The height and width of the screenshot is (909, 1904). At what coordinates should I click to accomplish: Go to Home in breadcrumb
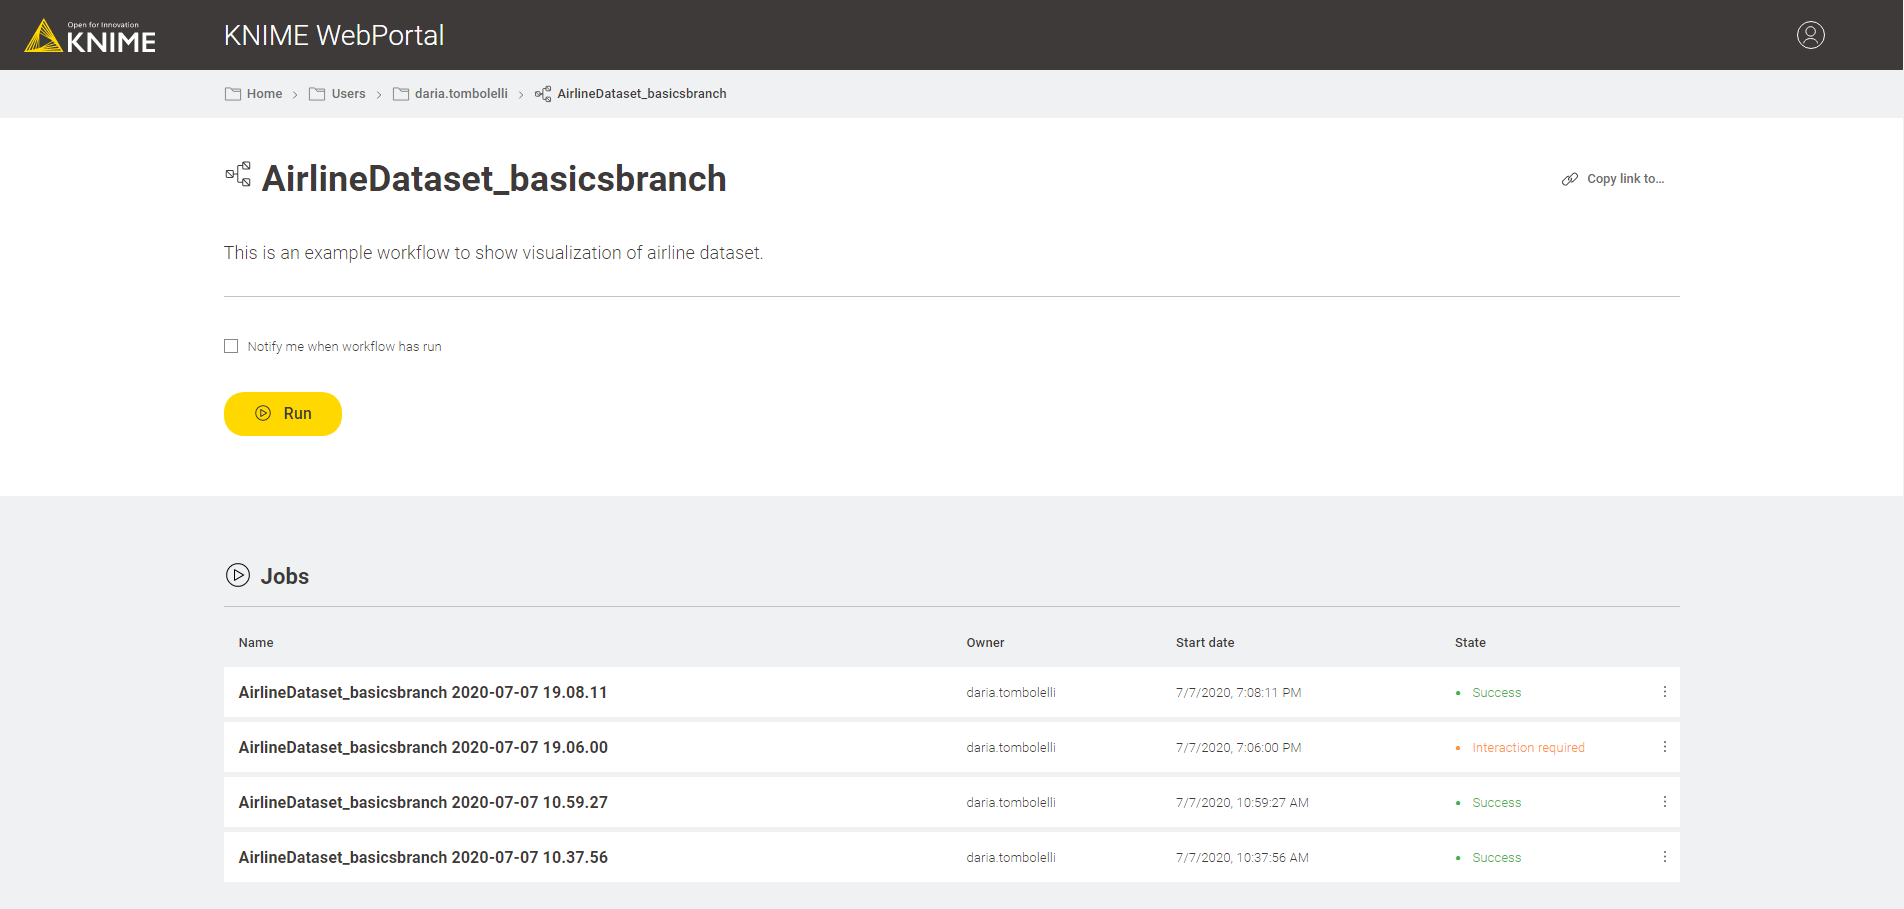pyautogui.click(x=264, y=94)
